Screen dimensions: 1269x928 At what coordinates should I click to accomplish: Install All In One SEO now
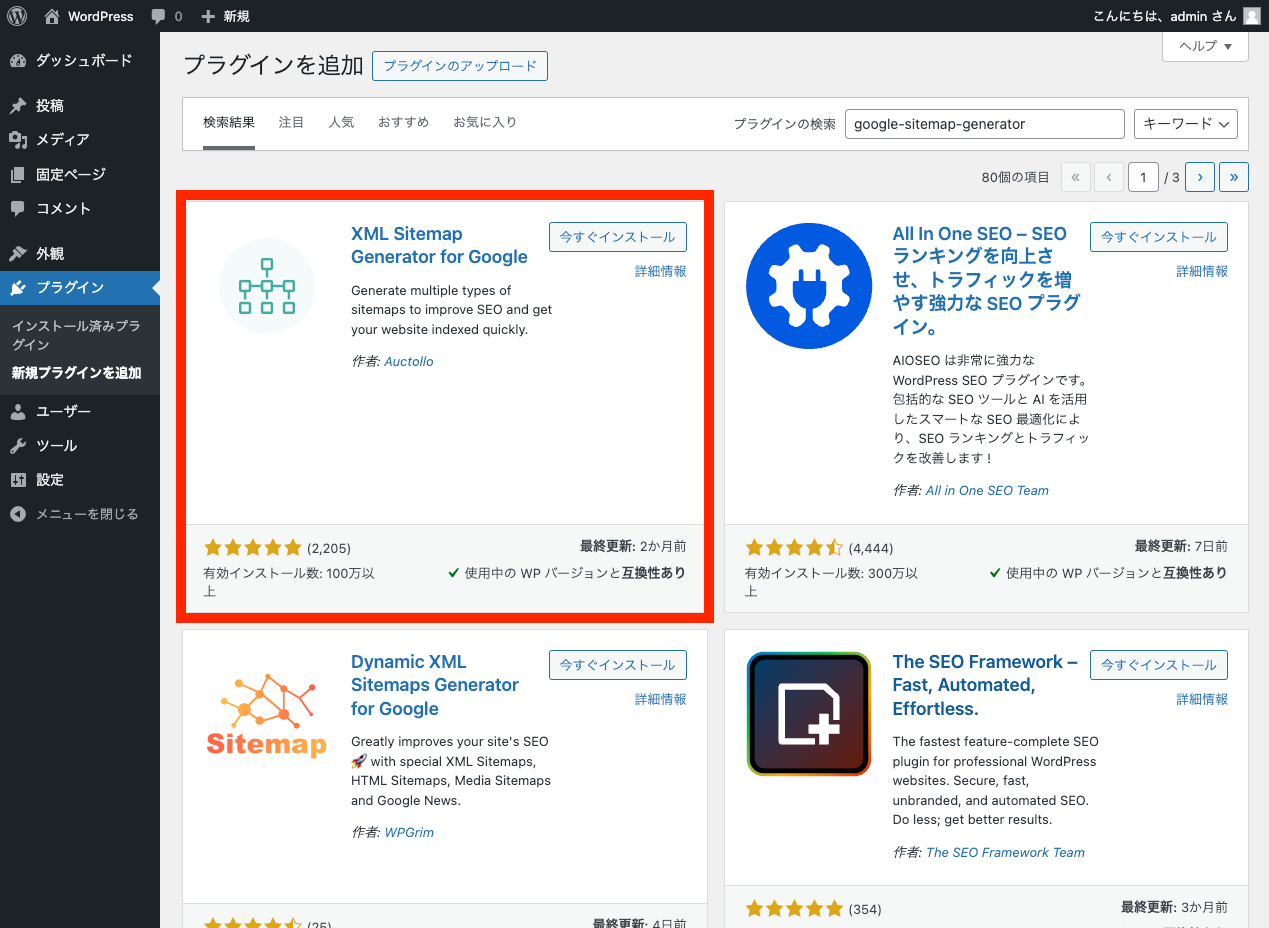(1159, 237)
